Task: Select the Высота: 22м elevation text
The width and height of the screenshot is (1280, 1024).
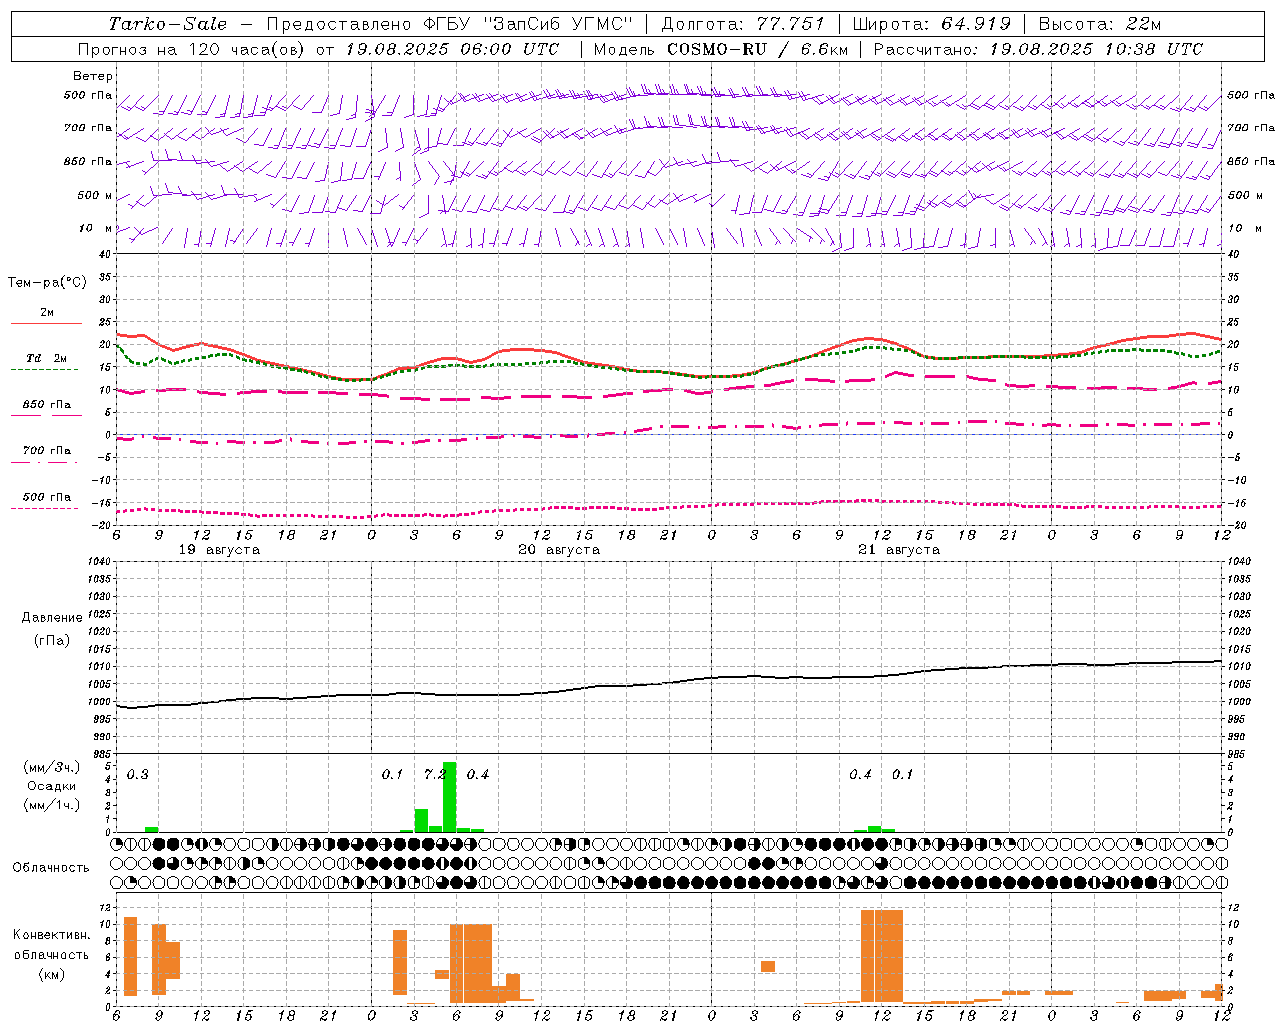Action: pyautogui.click(x=1100, y=24)
